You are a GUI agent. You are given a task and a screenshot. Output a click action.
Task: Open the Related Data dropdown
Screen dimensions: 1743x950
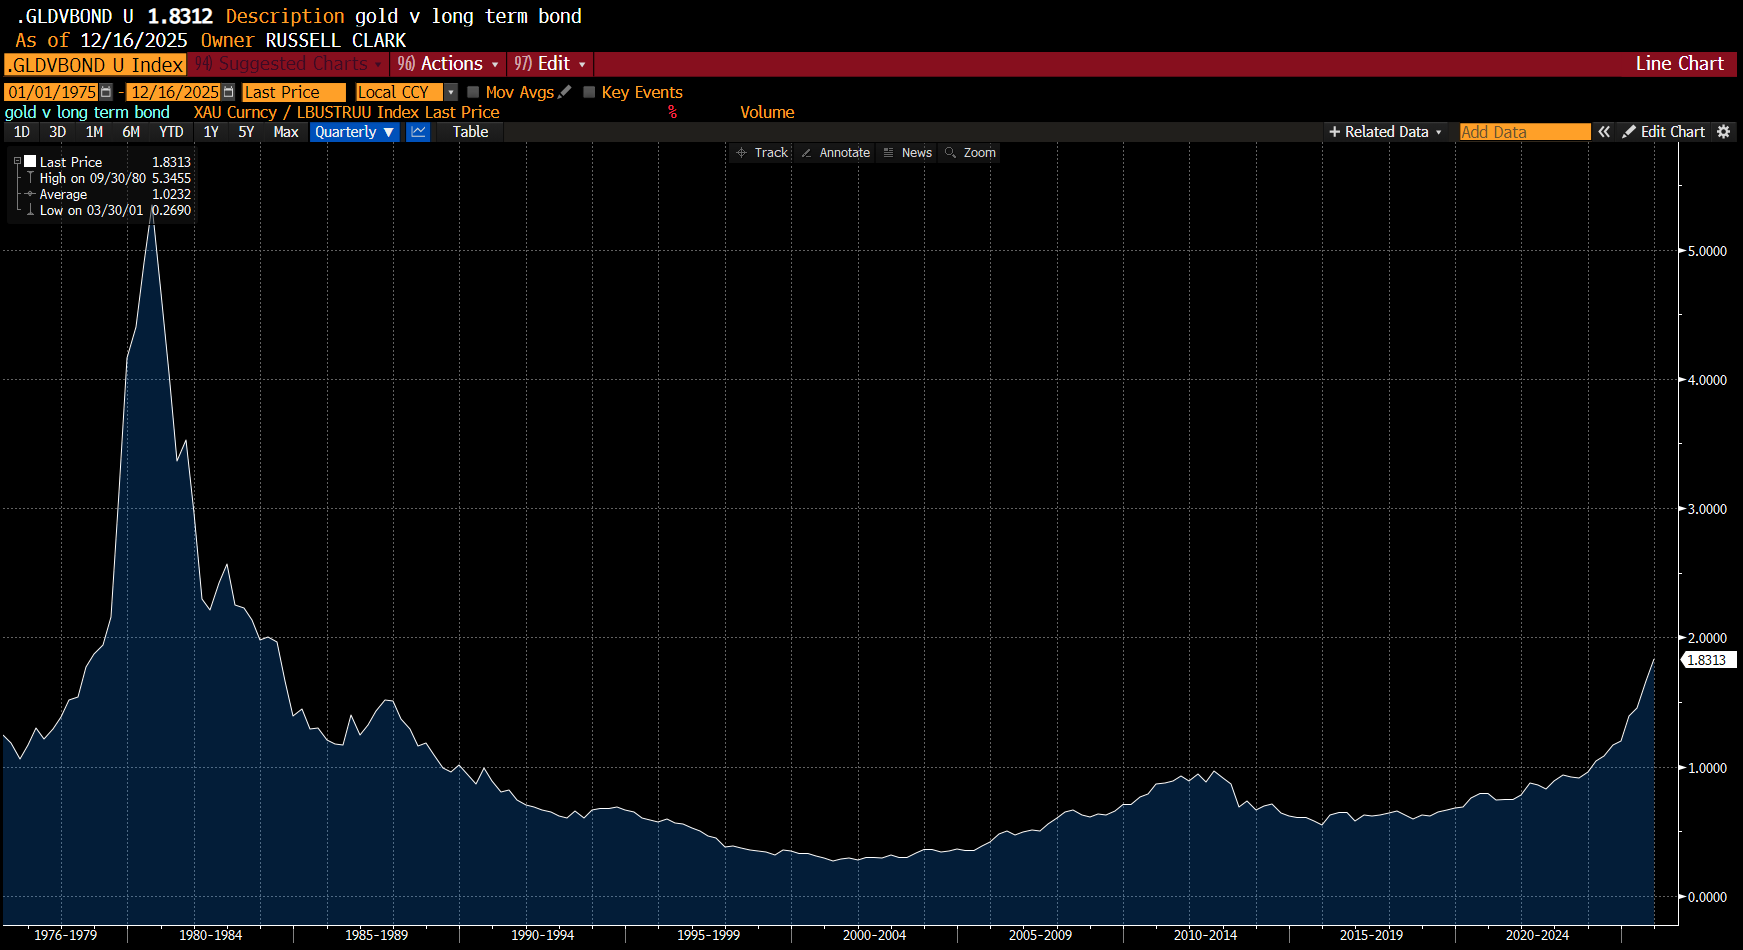[1385, 132]
